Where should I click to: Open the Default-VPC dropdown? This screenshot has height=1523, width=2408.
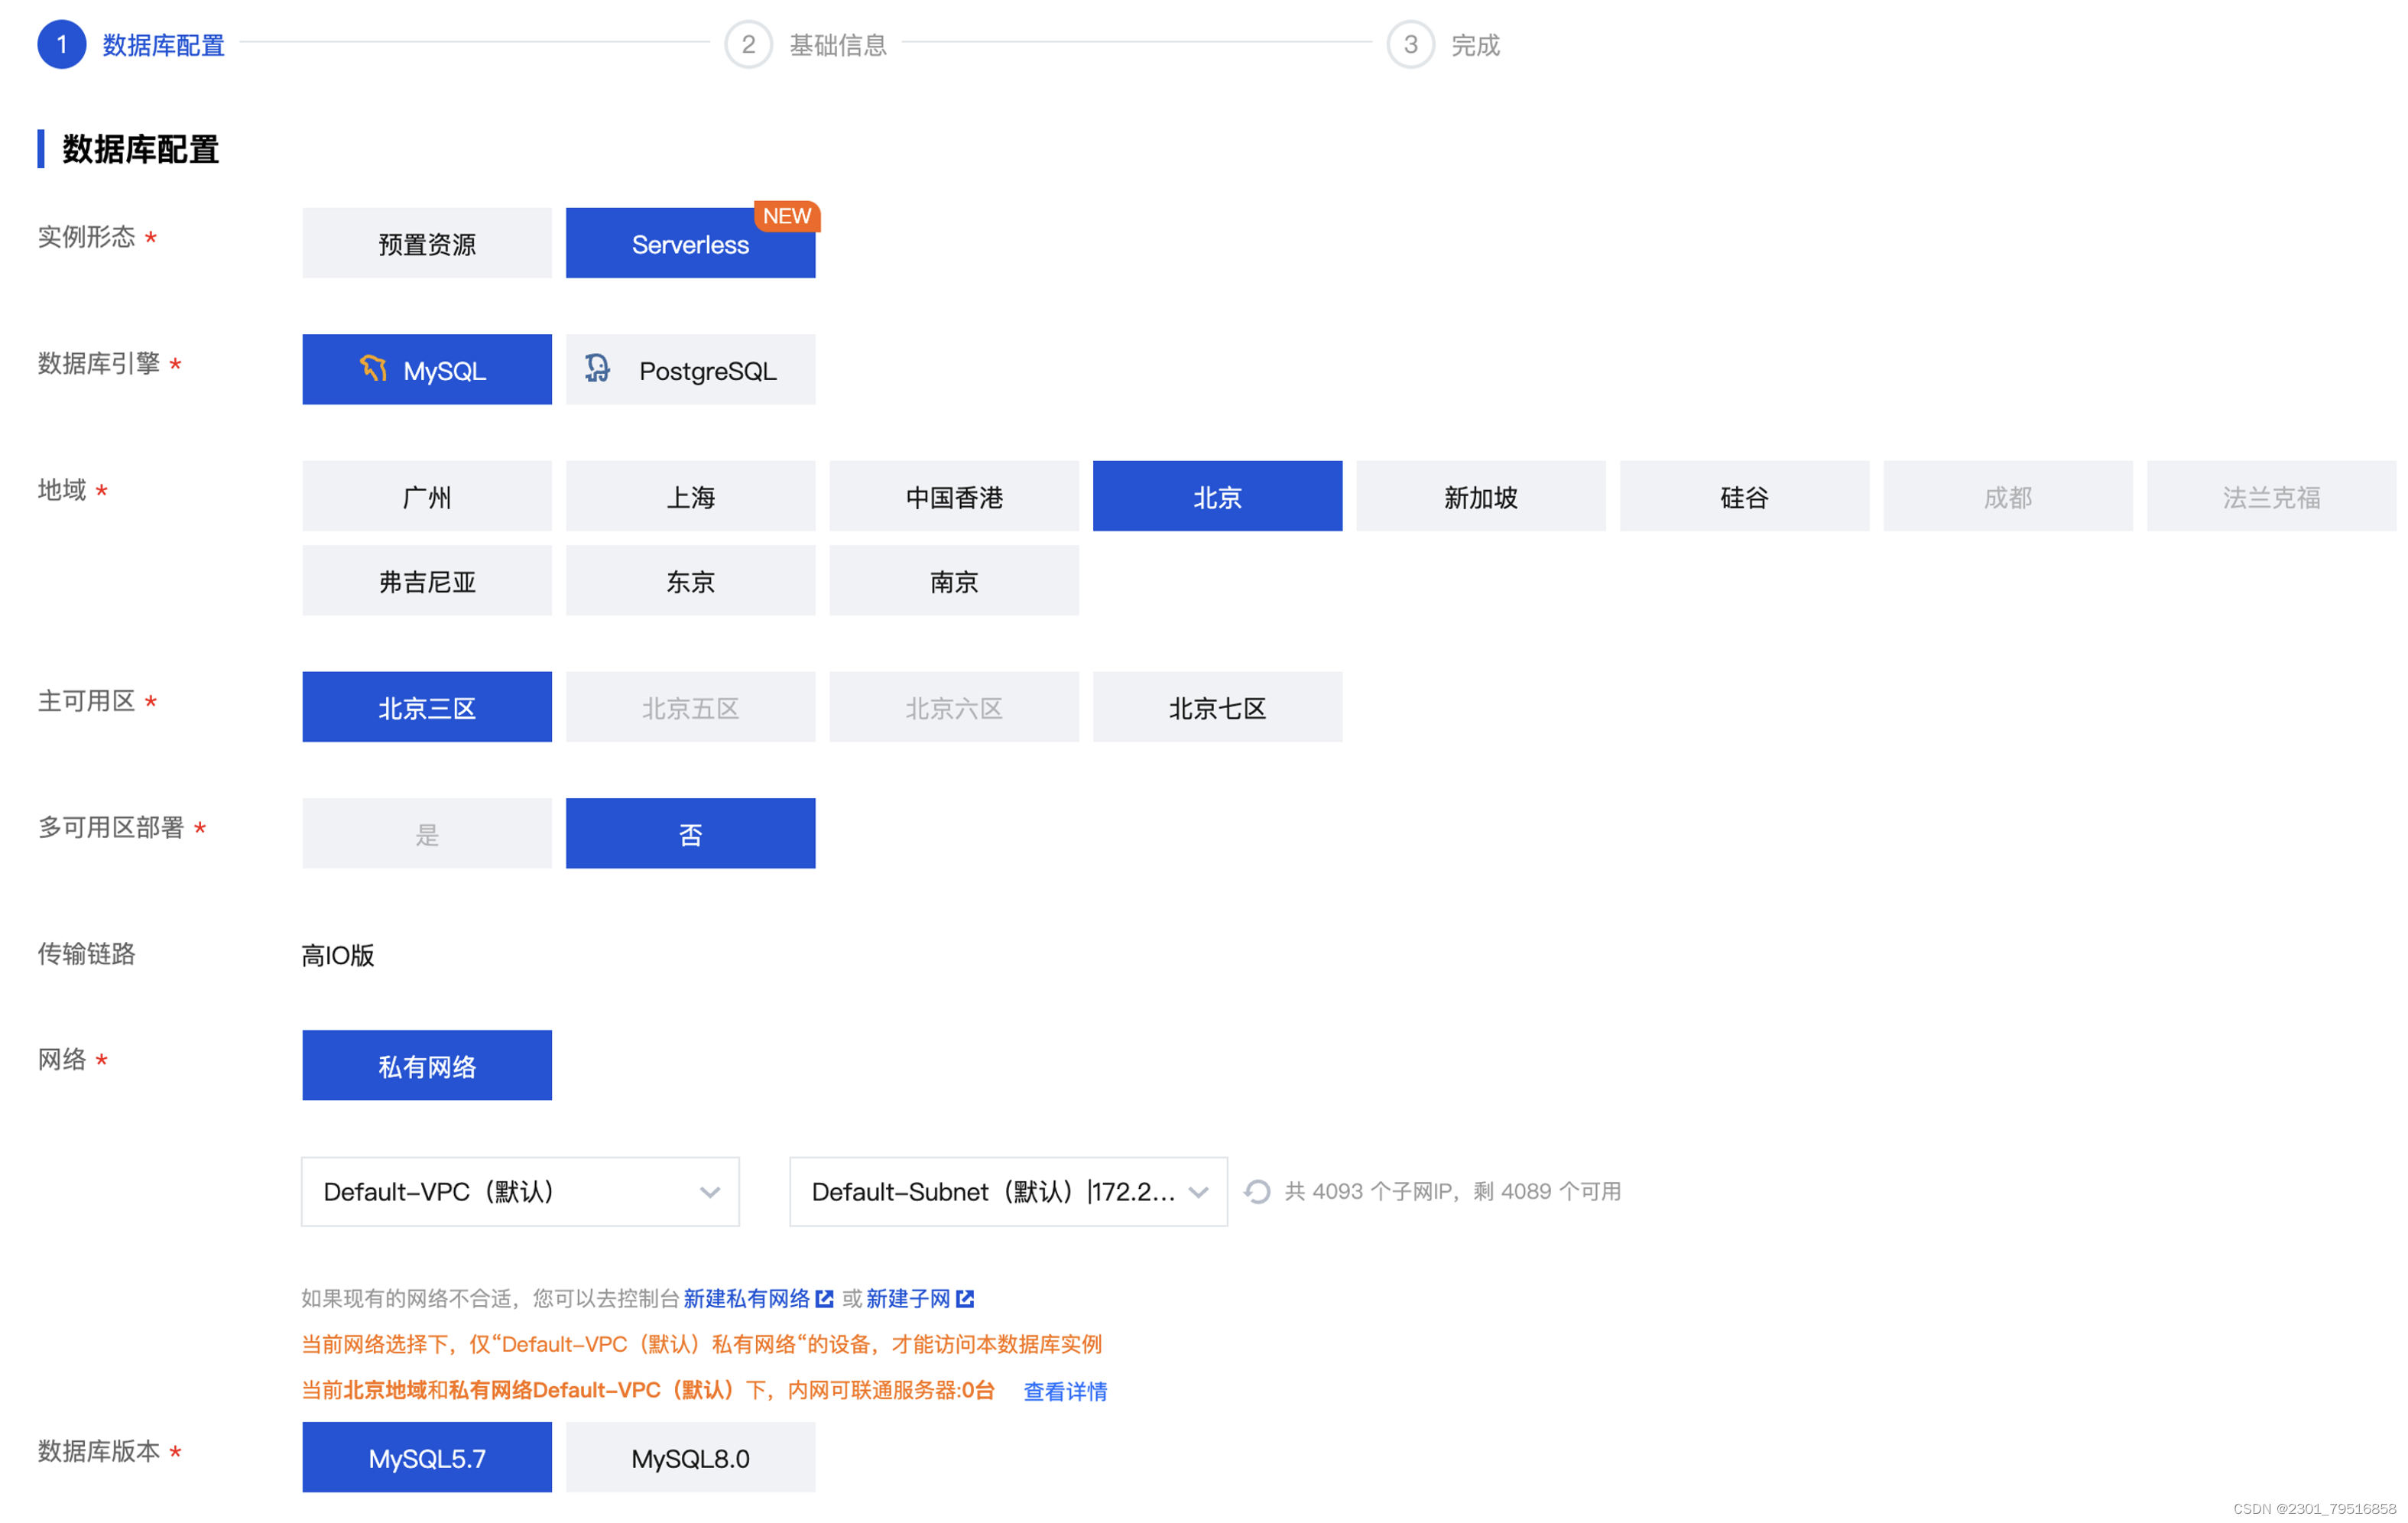point(520,1191)
